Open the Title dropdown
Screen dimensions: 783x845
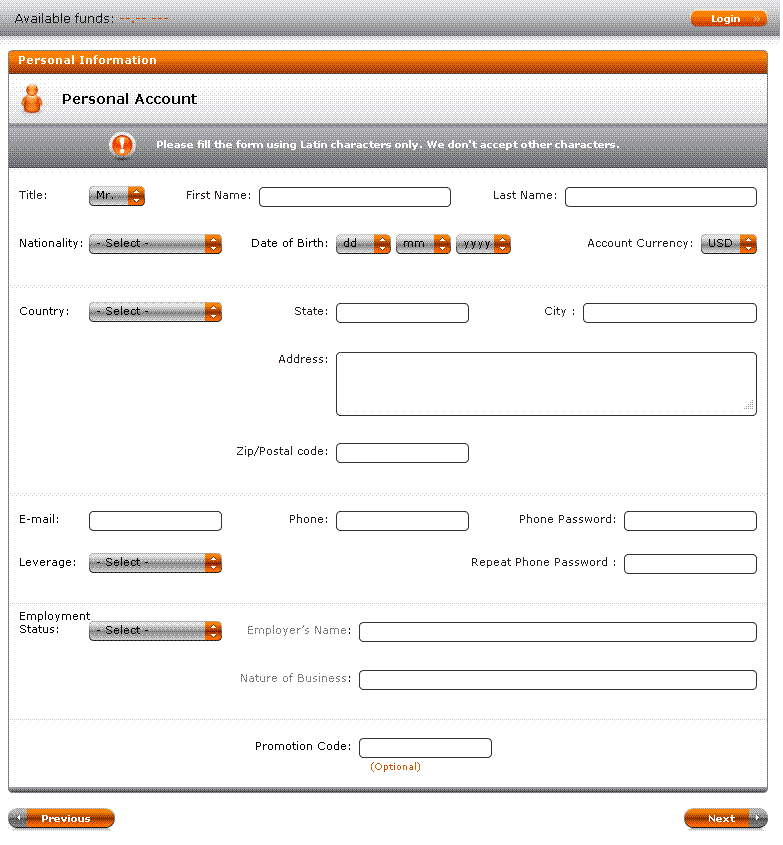coord(117,196)
